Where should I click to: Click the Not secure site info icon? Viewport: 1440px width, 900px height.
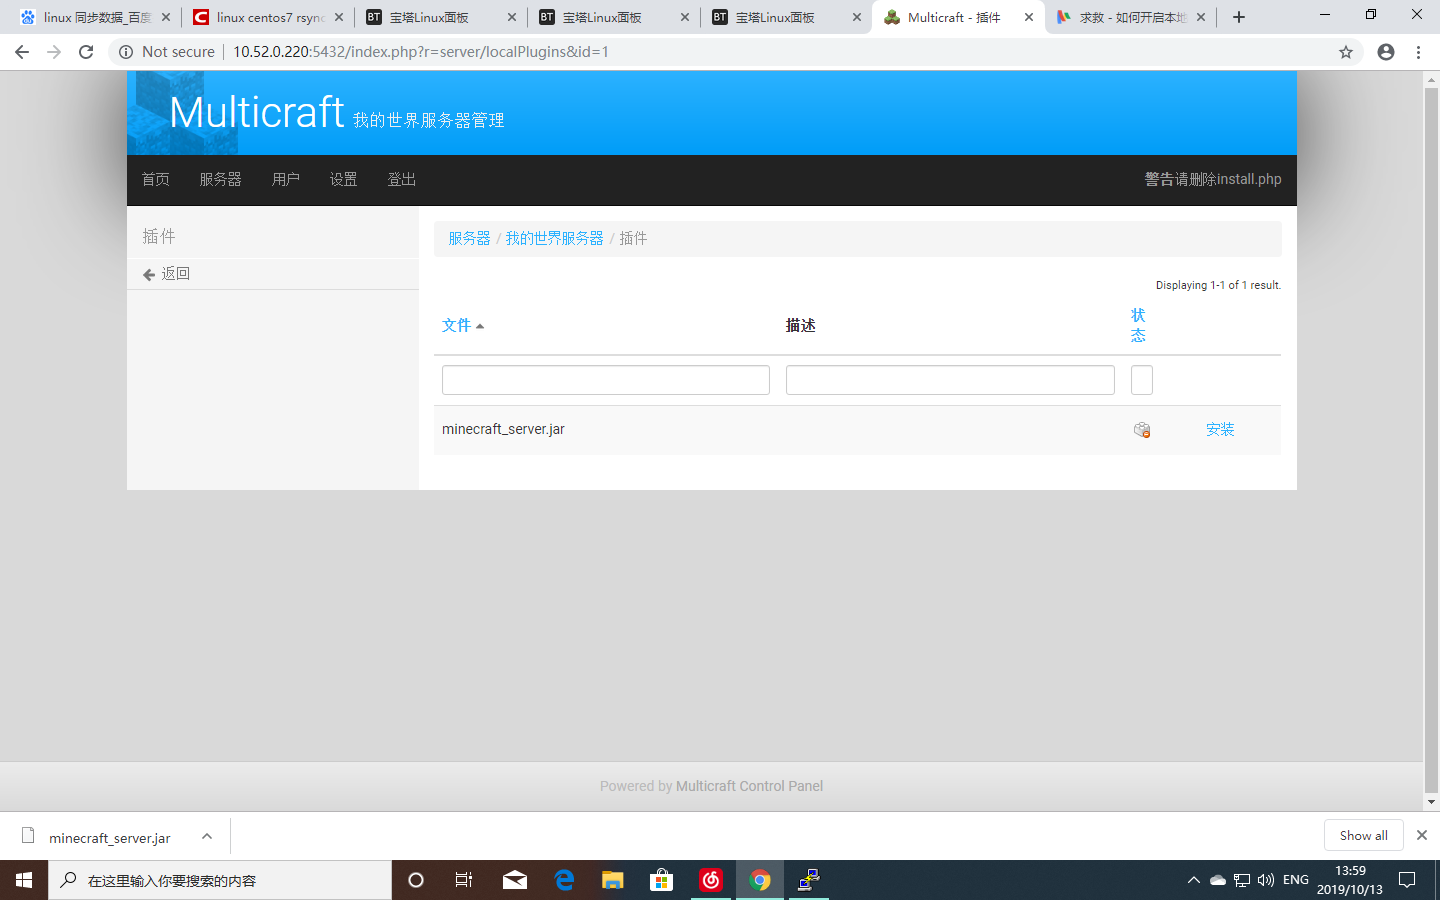pos(126,52)
